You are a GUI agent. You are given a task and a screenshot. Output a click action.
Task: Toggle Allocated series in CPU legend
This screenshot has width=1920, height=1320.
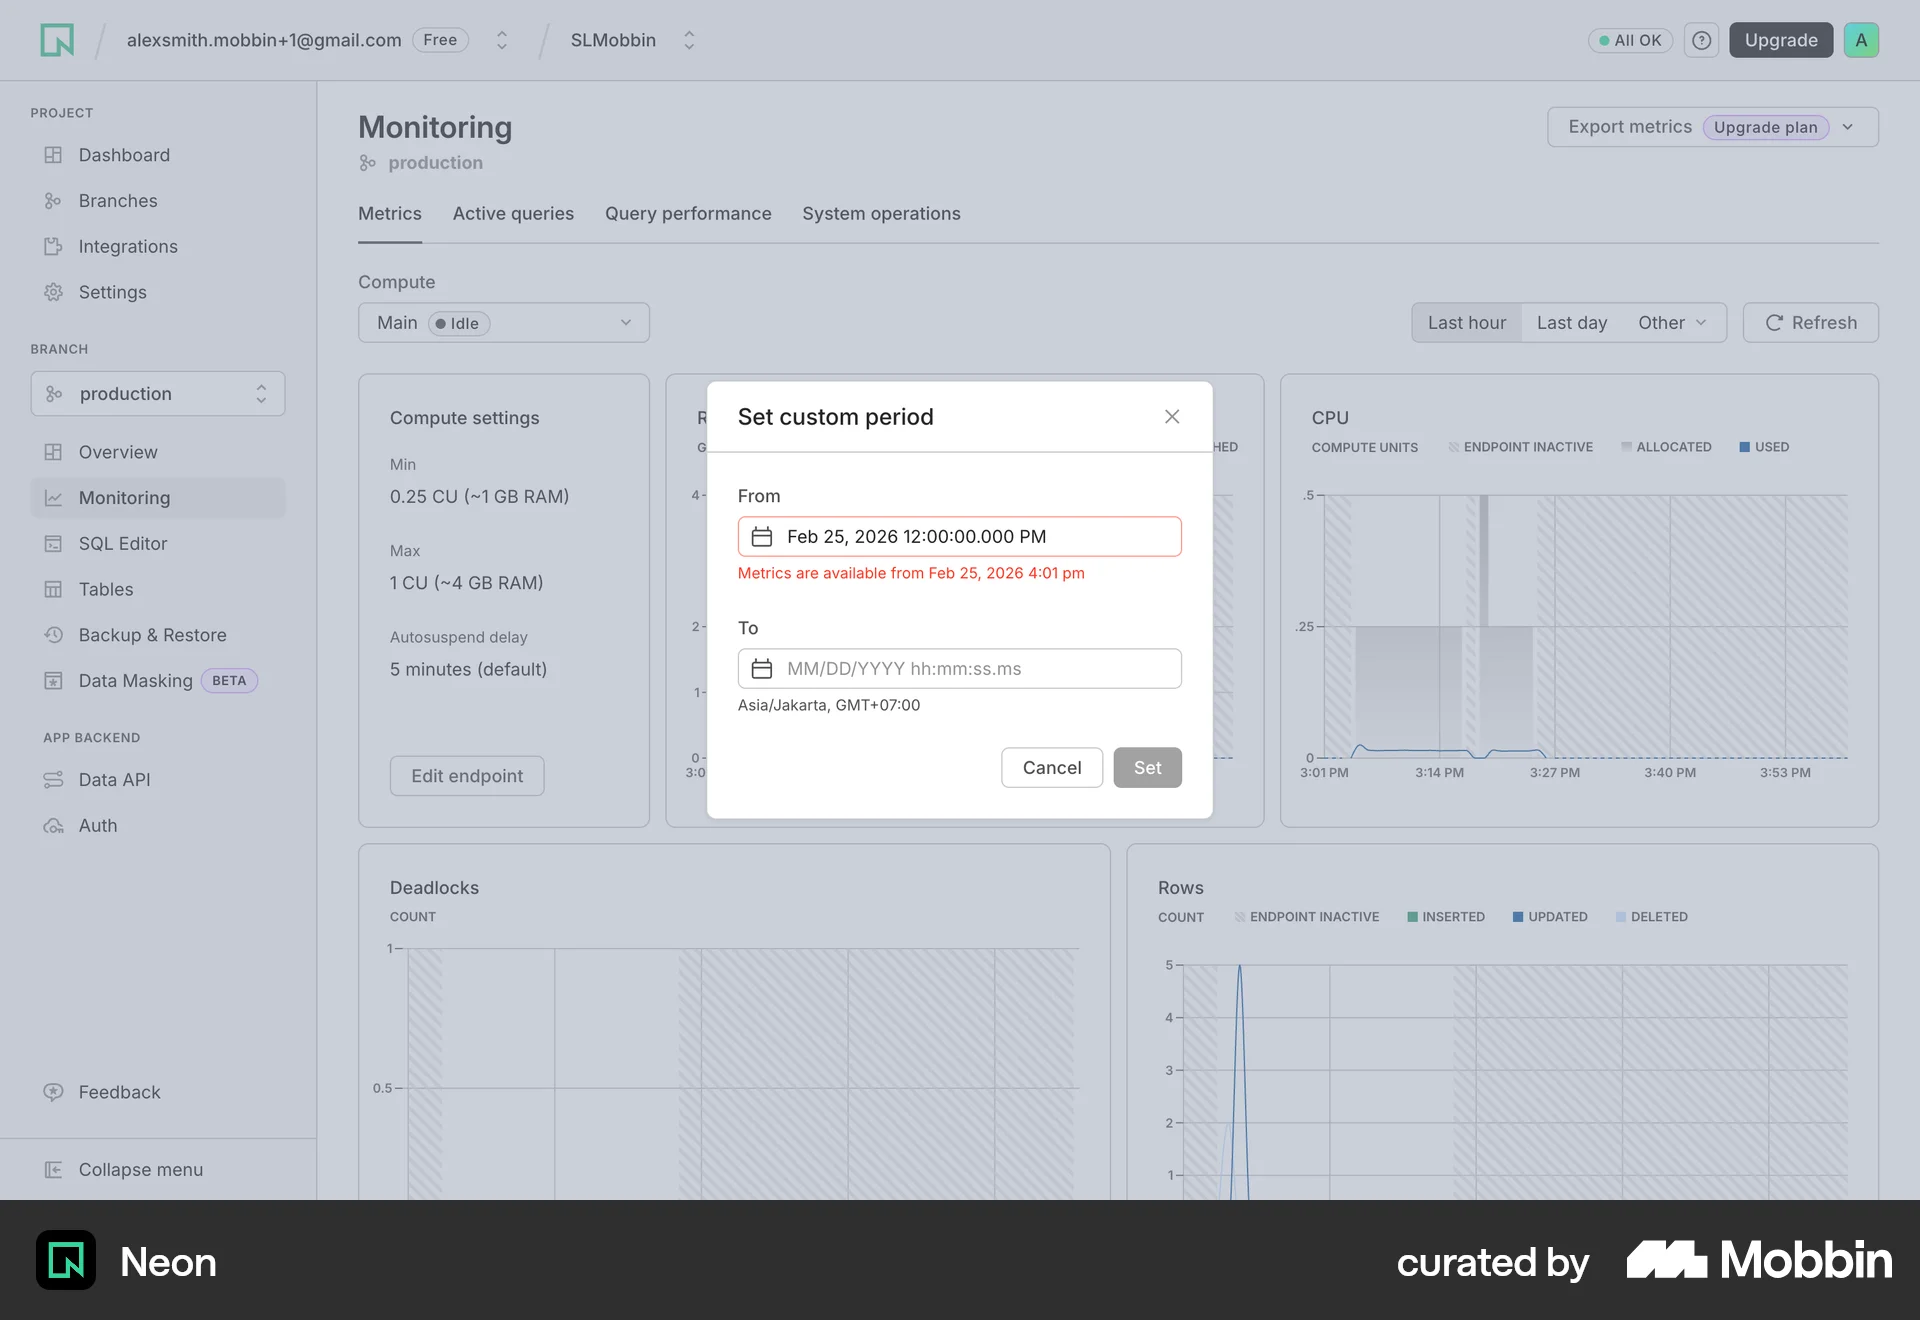point(1666,447)
